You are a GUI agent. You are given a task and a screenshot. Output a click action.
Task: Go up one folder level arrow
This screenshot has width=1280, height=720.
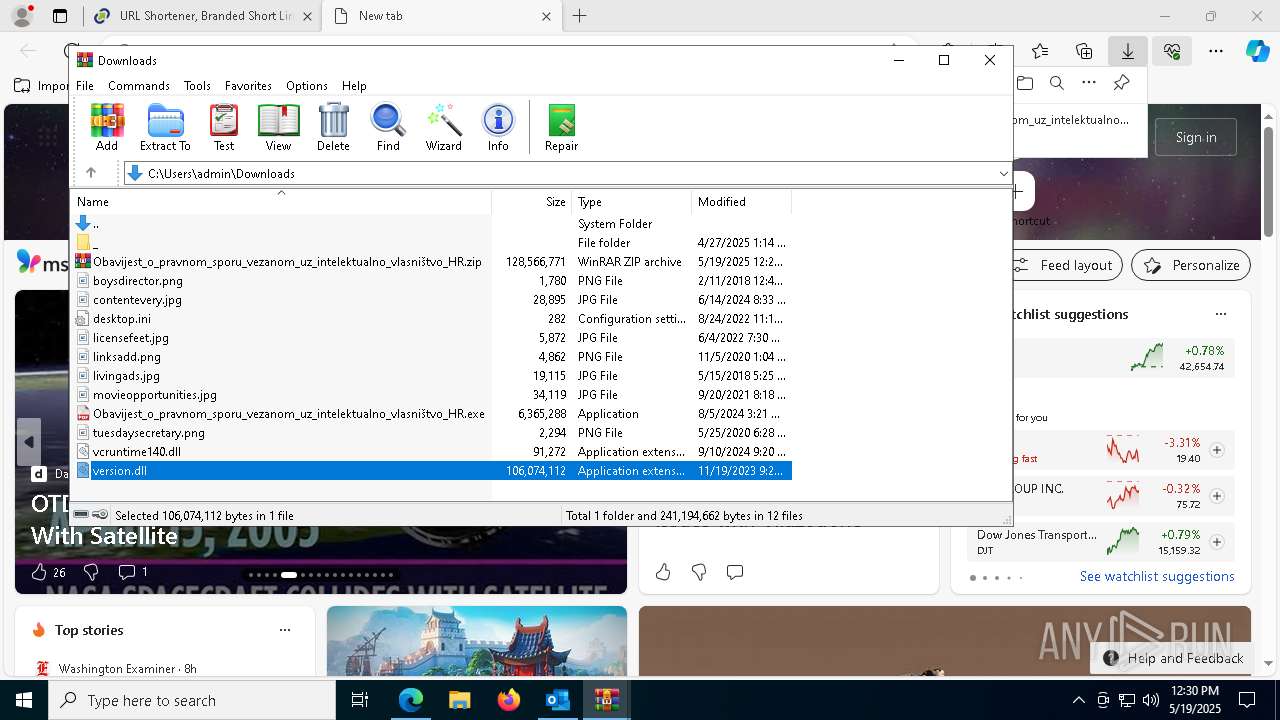(x=91, y=173)
